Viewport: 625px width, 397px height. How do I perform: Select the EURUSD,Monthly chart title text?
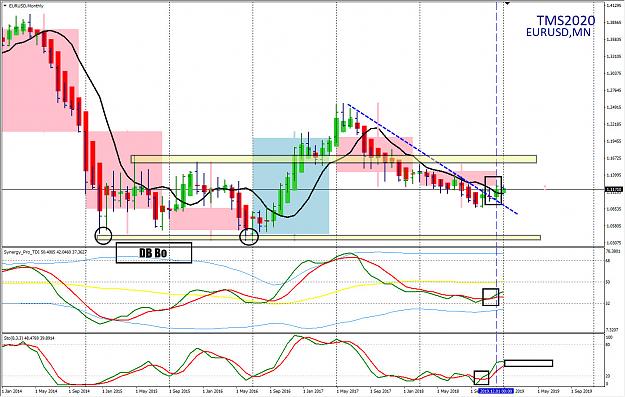click(26, 6)
